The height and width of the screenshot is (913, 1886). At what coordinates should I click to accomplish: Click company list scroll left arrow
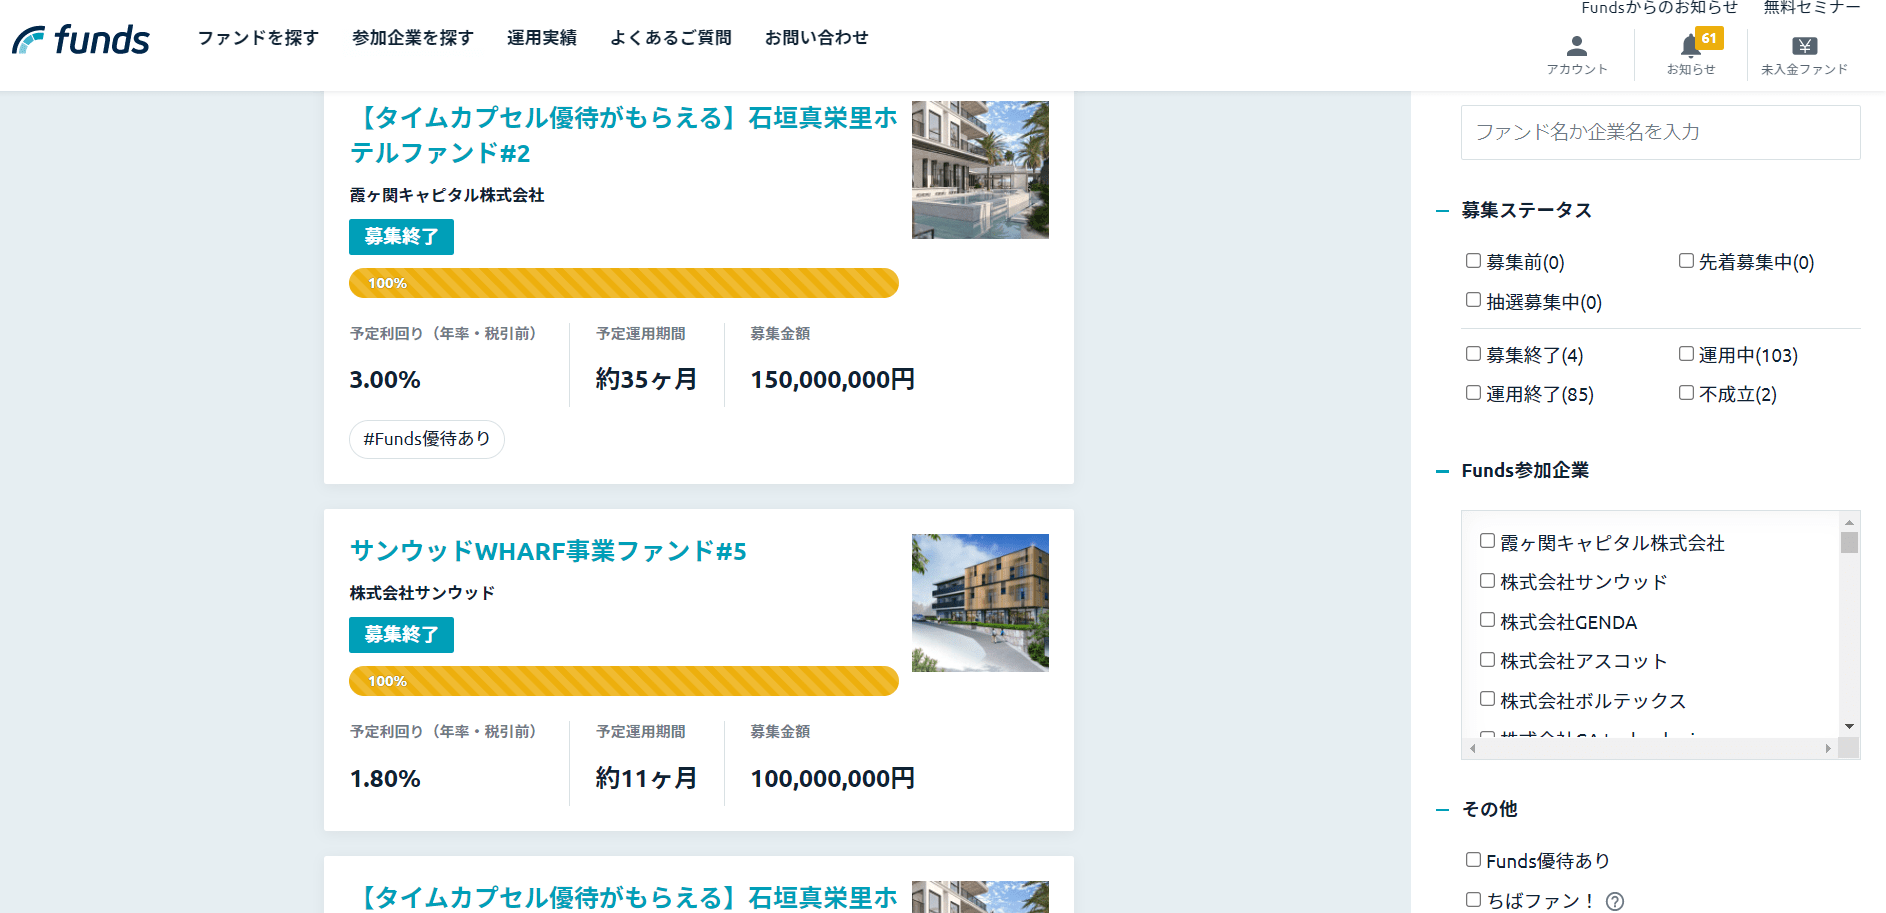point(1472,749)
